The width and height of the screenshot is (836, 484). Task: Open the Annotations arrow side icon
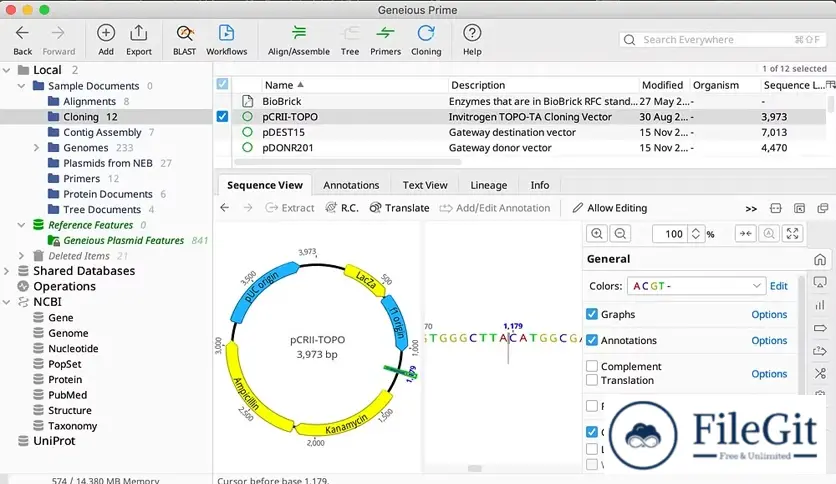pyautogui.click(x=820, y=328)
